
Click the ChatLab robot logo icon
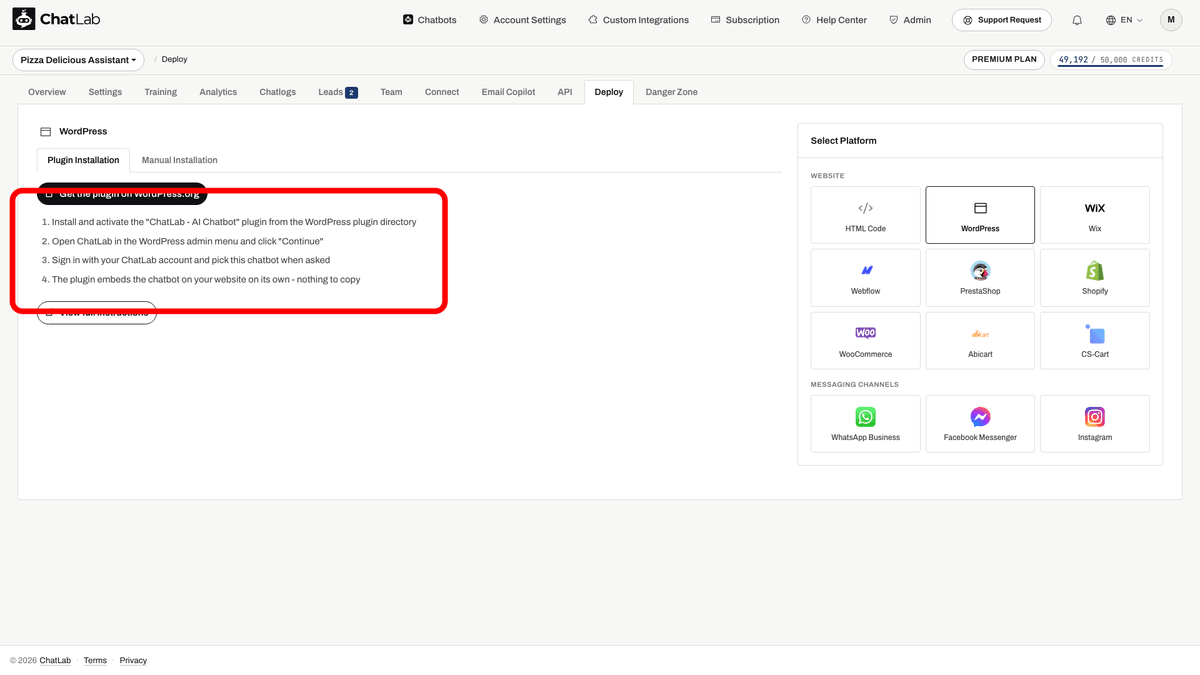(23, 19)
